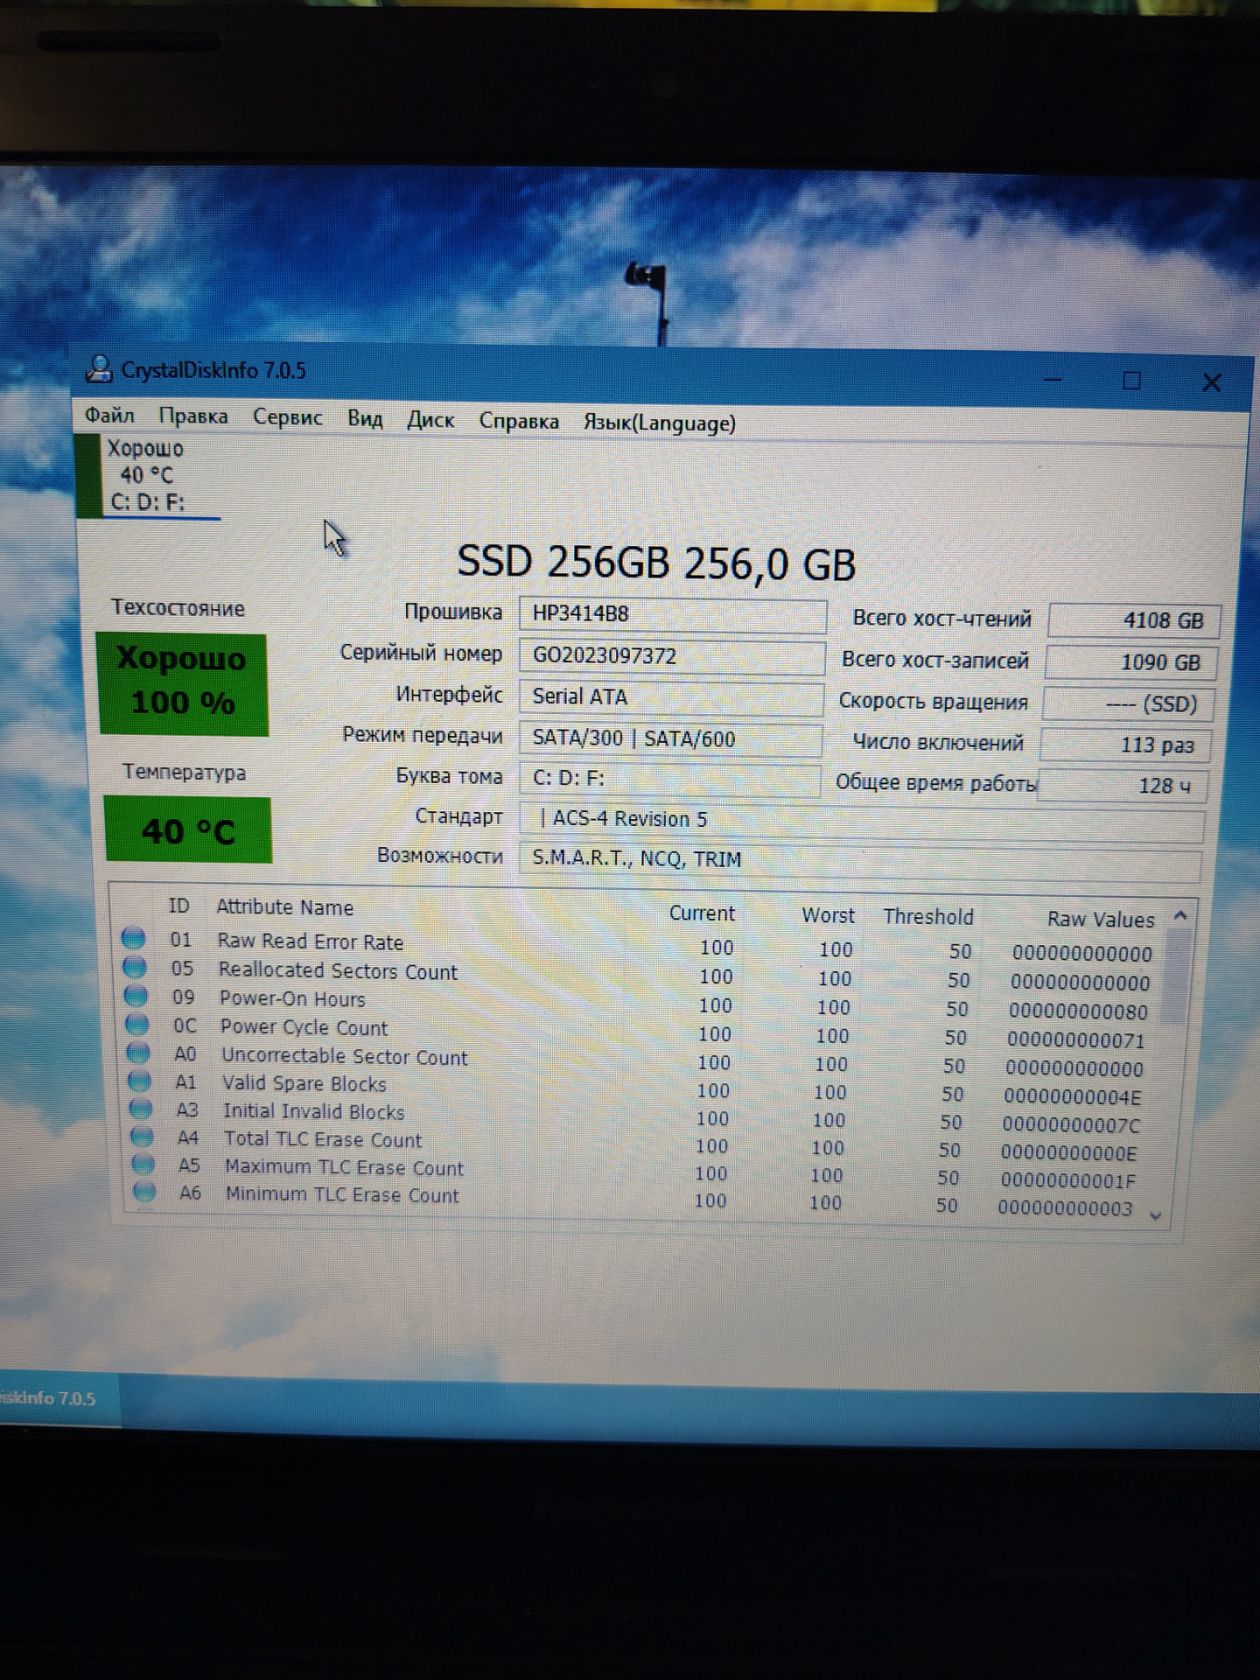Click the Threshold column header
Viewport: 1260px width, 1680px height.
[928, 917]
